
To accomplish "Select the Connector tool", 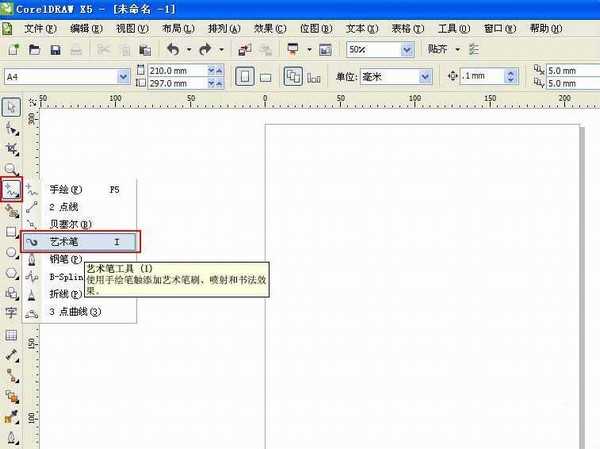I will pyautogui.click(x=11, y=376).
